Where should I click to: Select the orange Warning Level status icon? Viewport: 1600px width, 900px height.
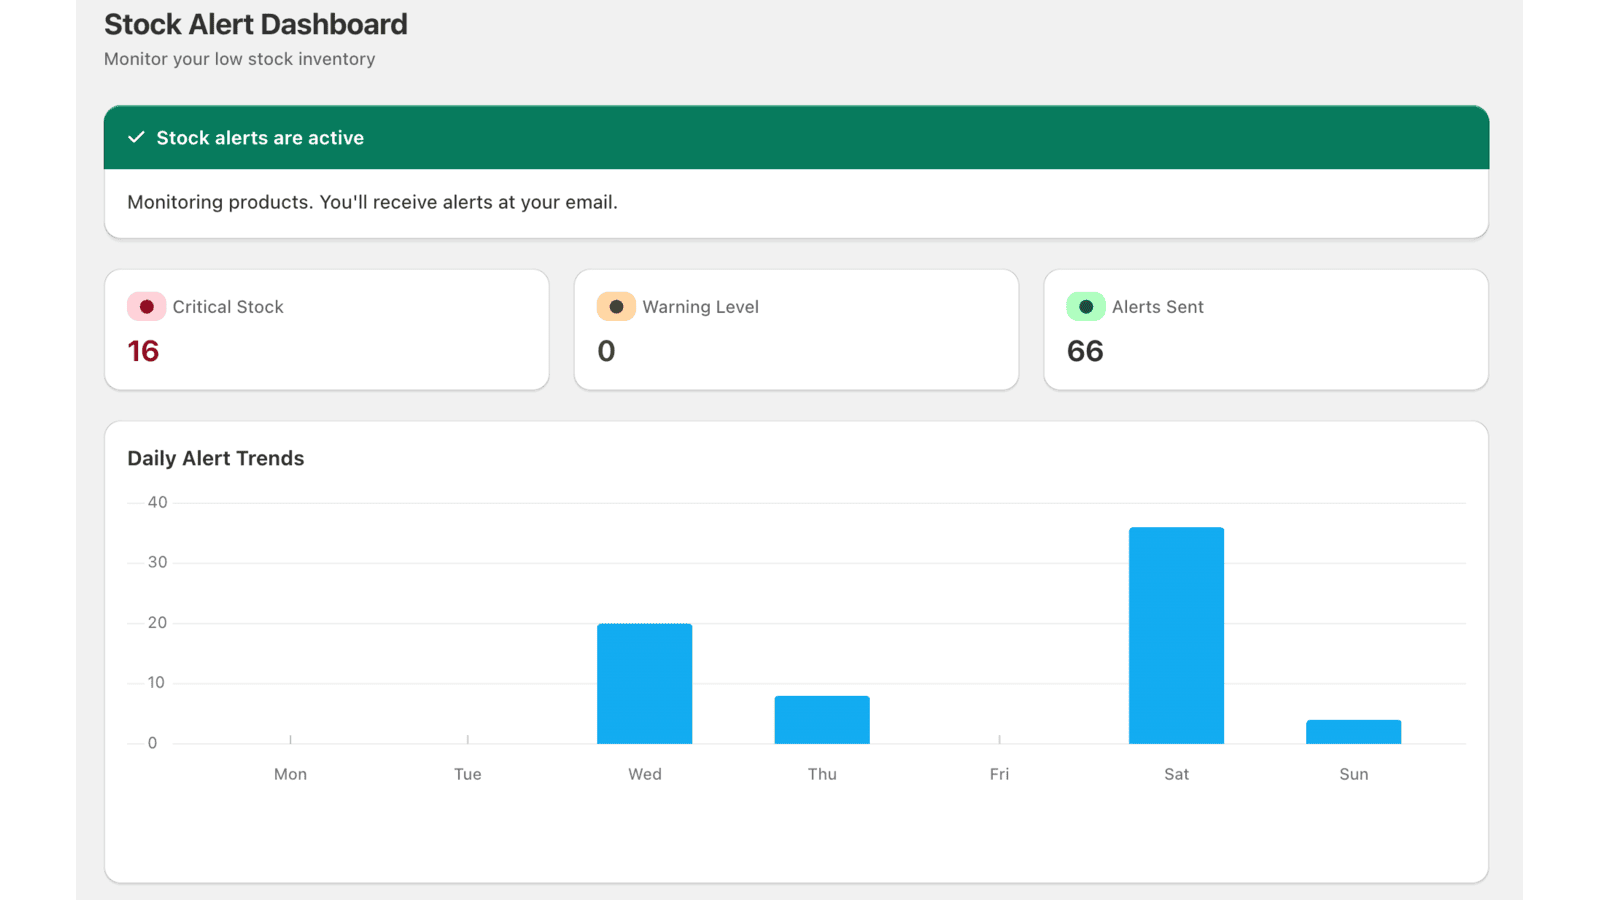tap(615, 306)
